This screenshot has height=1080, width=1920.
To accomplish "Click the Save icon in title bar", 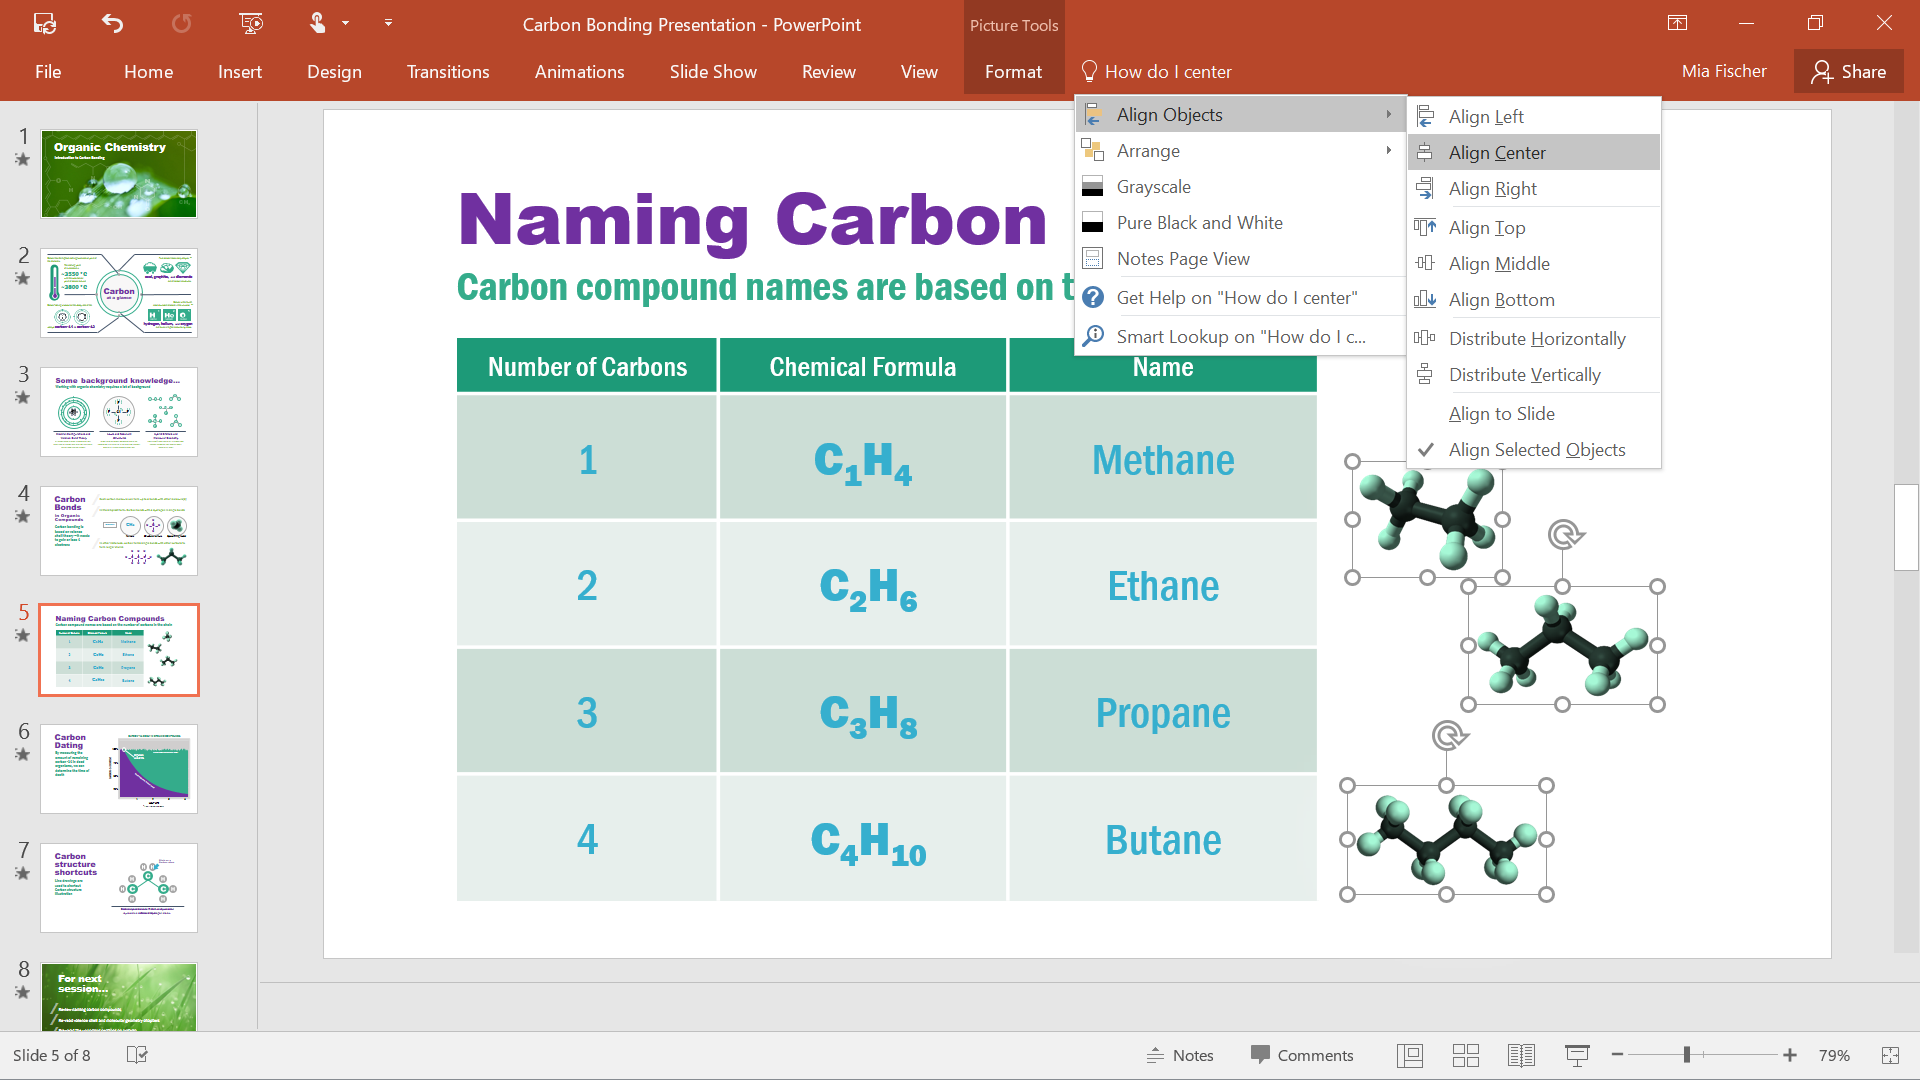I will 45,23.
